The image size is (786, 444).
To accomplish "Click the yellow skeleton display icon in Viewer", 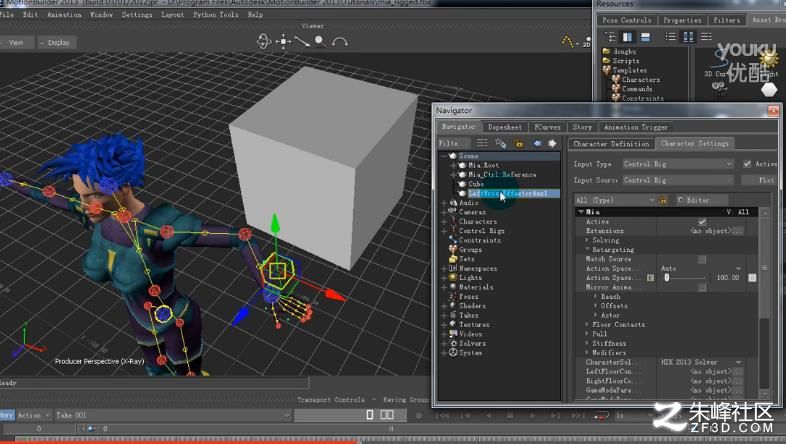I will (567, 41).
